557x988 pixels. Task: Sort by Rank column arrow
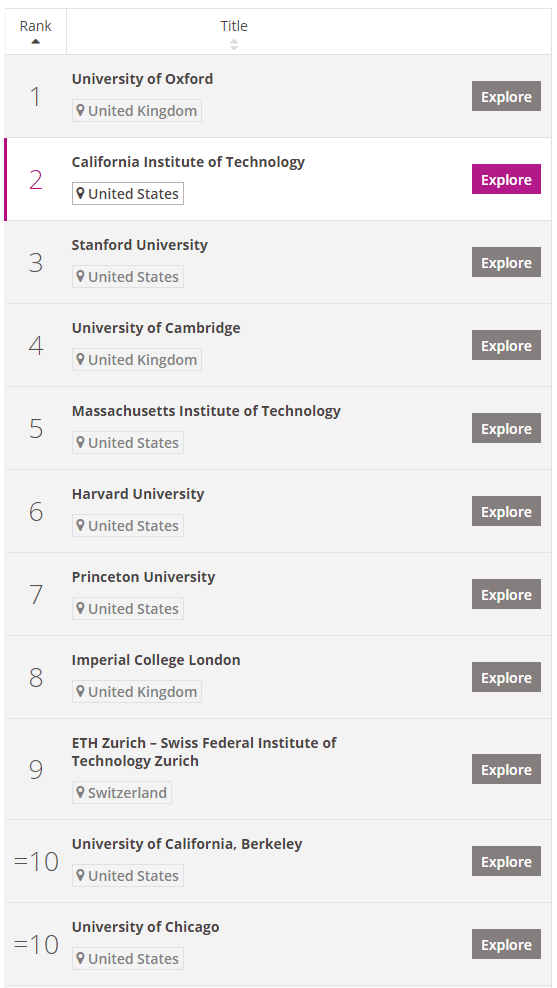[x=36, y=42]
